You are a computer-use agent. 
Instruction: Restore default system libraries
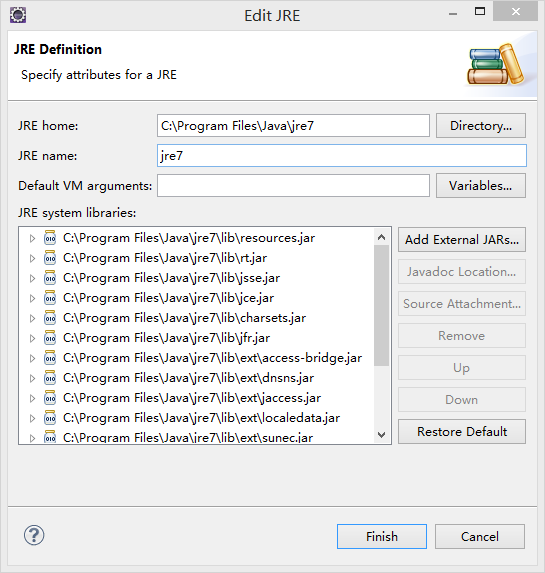coord(462,432)
